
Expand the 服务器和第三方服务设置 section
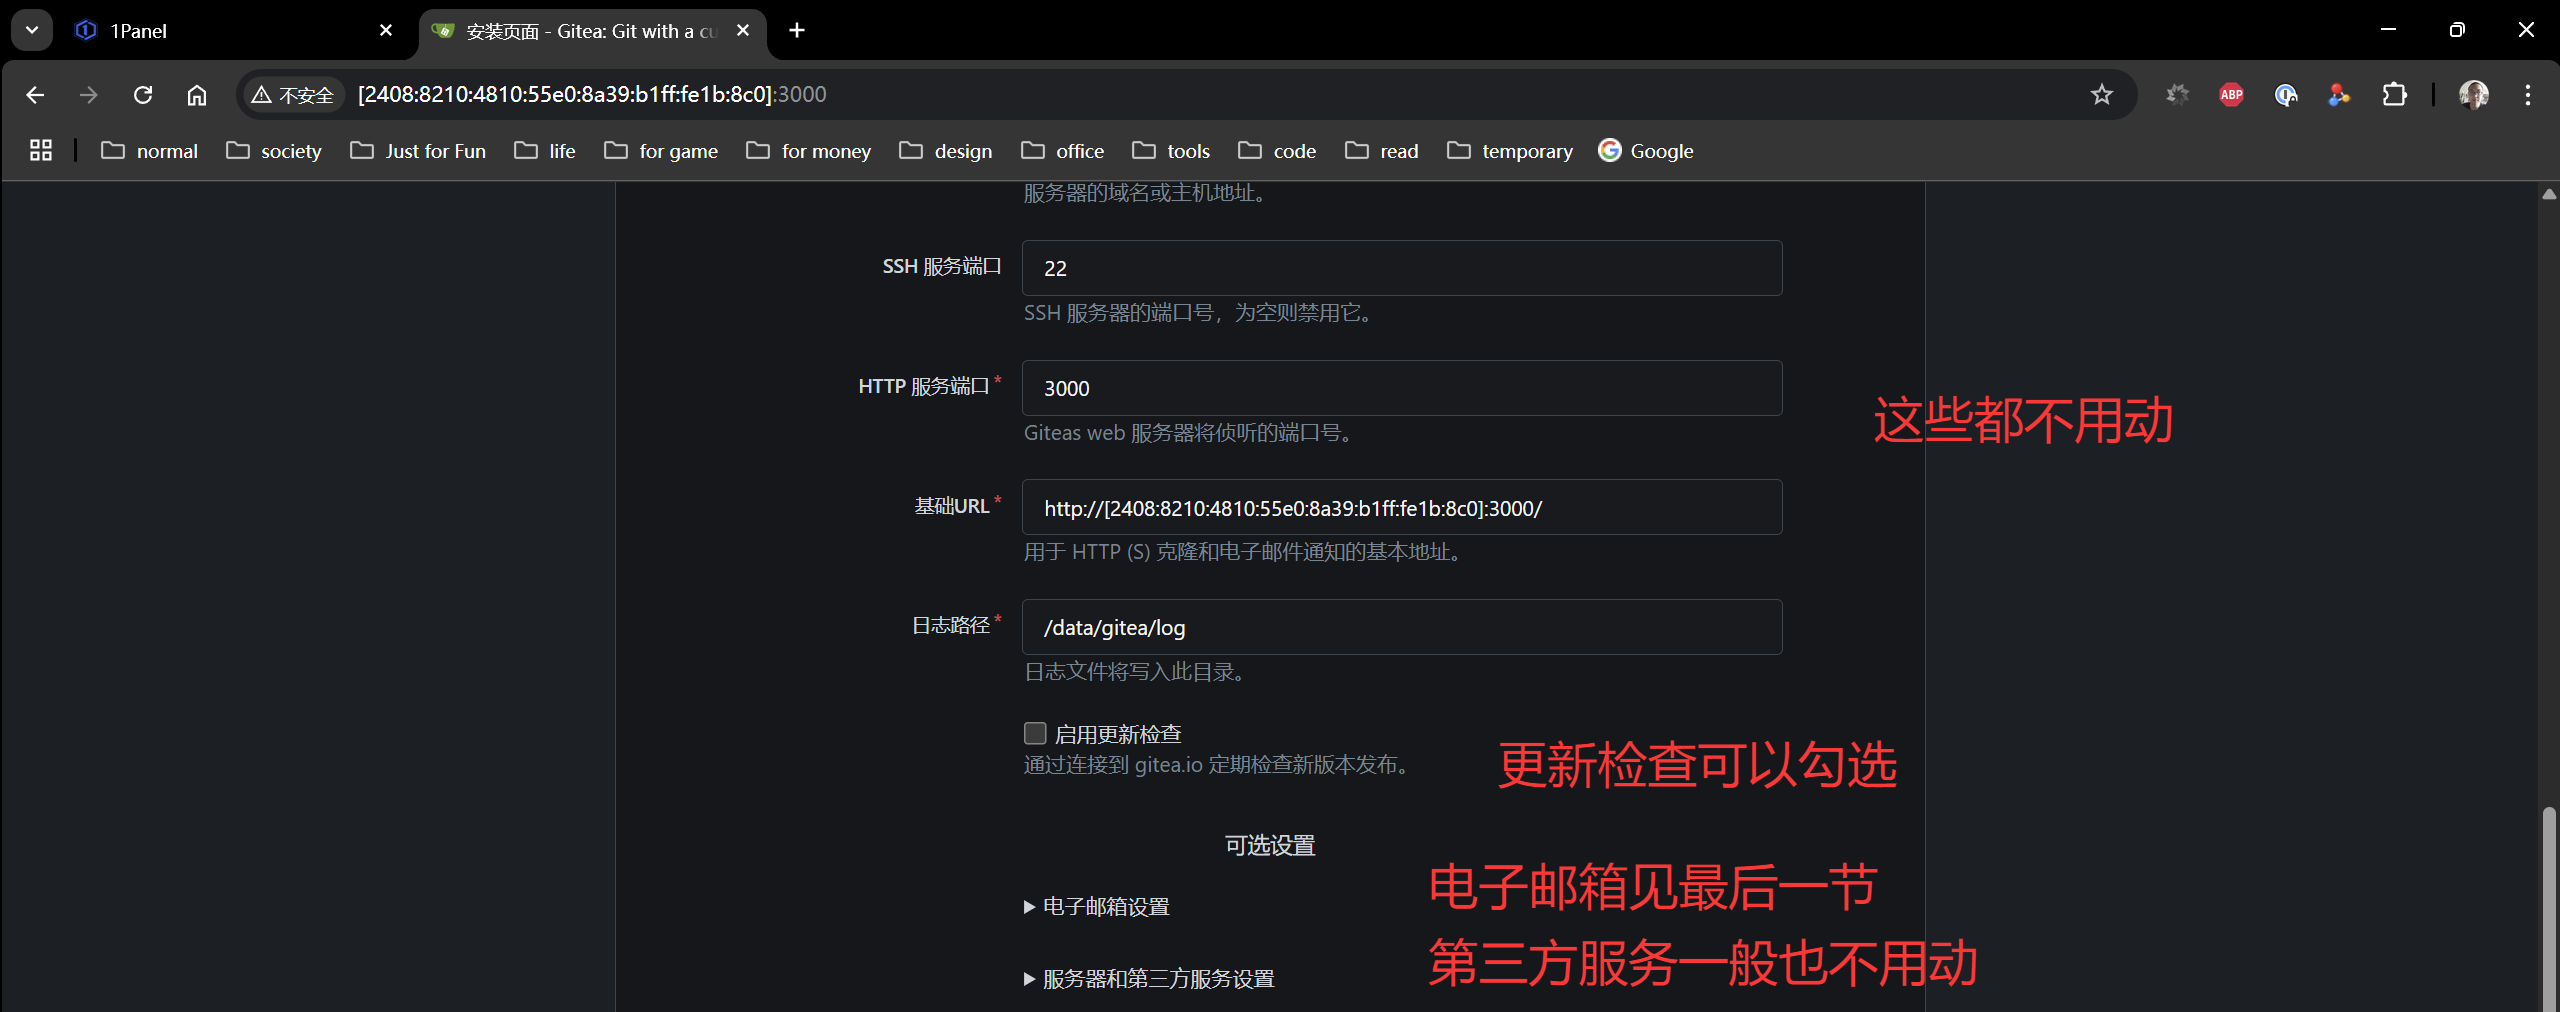pos(1157,979)
